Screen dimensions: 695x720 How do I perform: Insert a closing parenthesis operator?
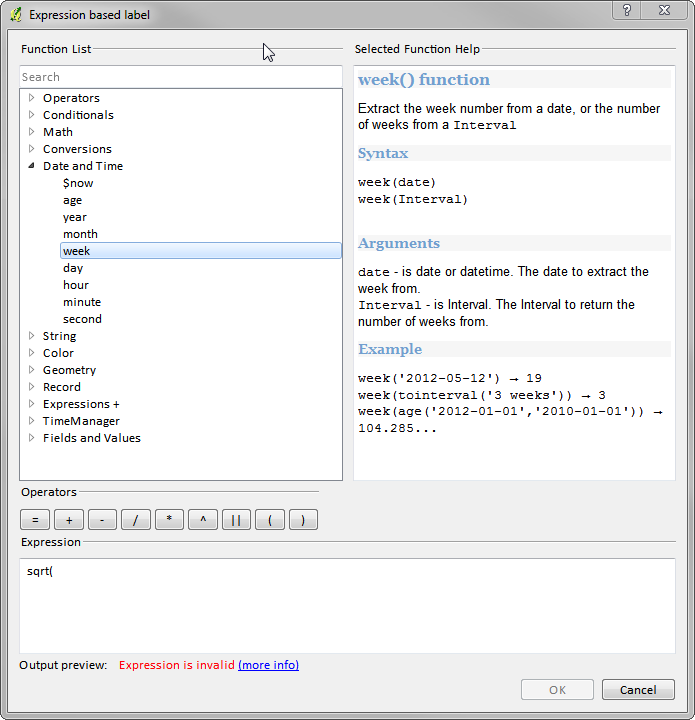click(x=303, y=520)
